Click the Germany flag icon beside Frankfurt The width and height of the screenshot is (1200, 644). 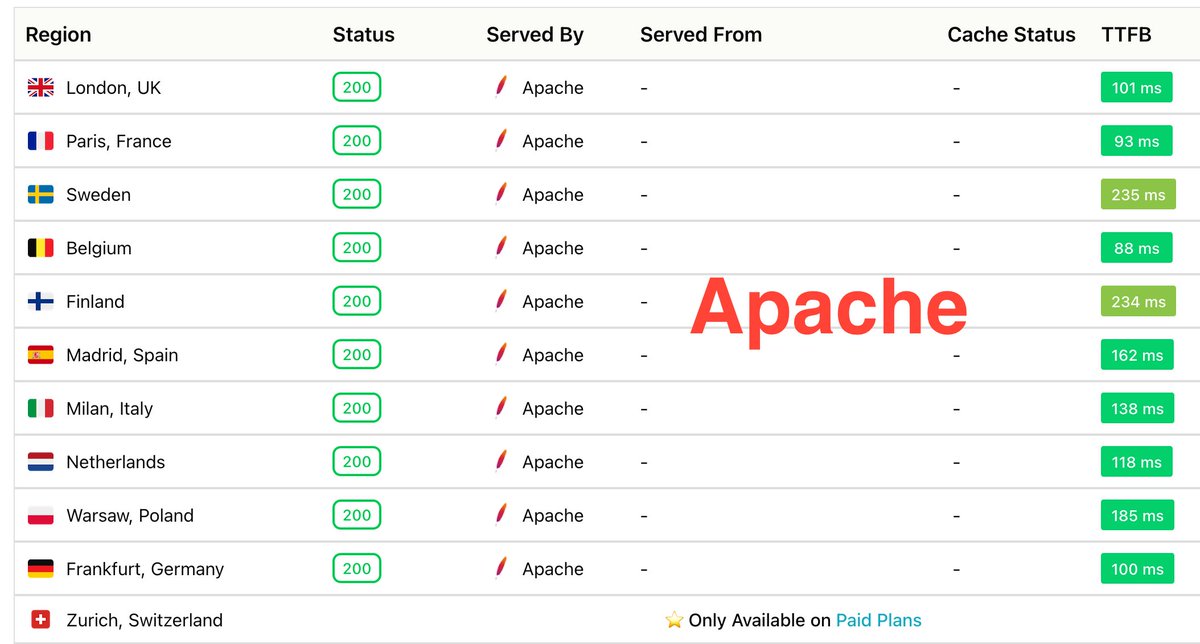(40, 569)
